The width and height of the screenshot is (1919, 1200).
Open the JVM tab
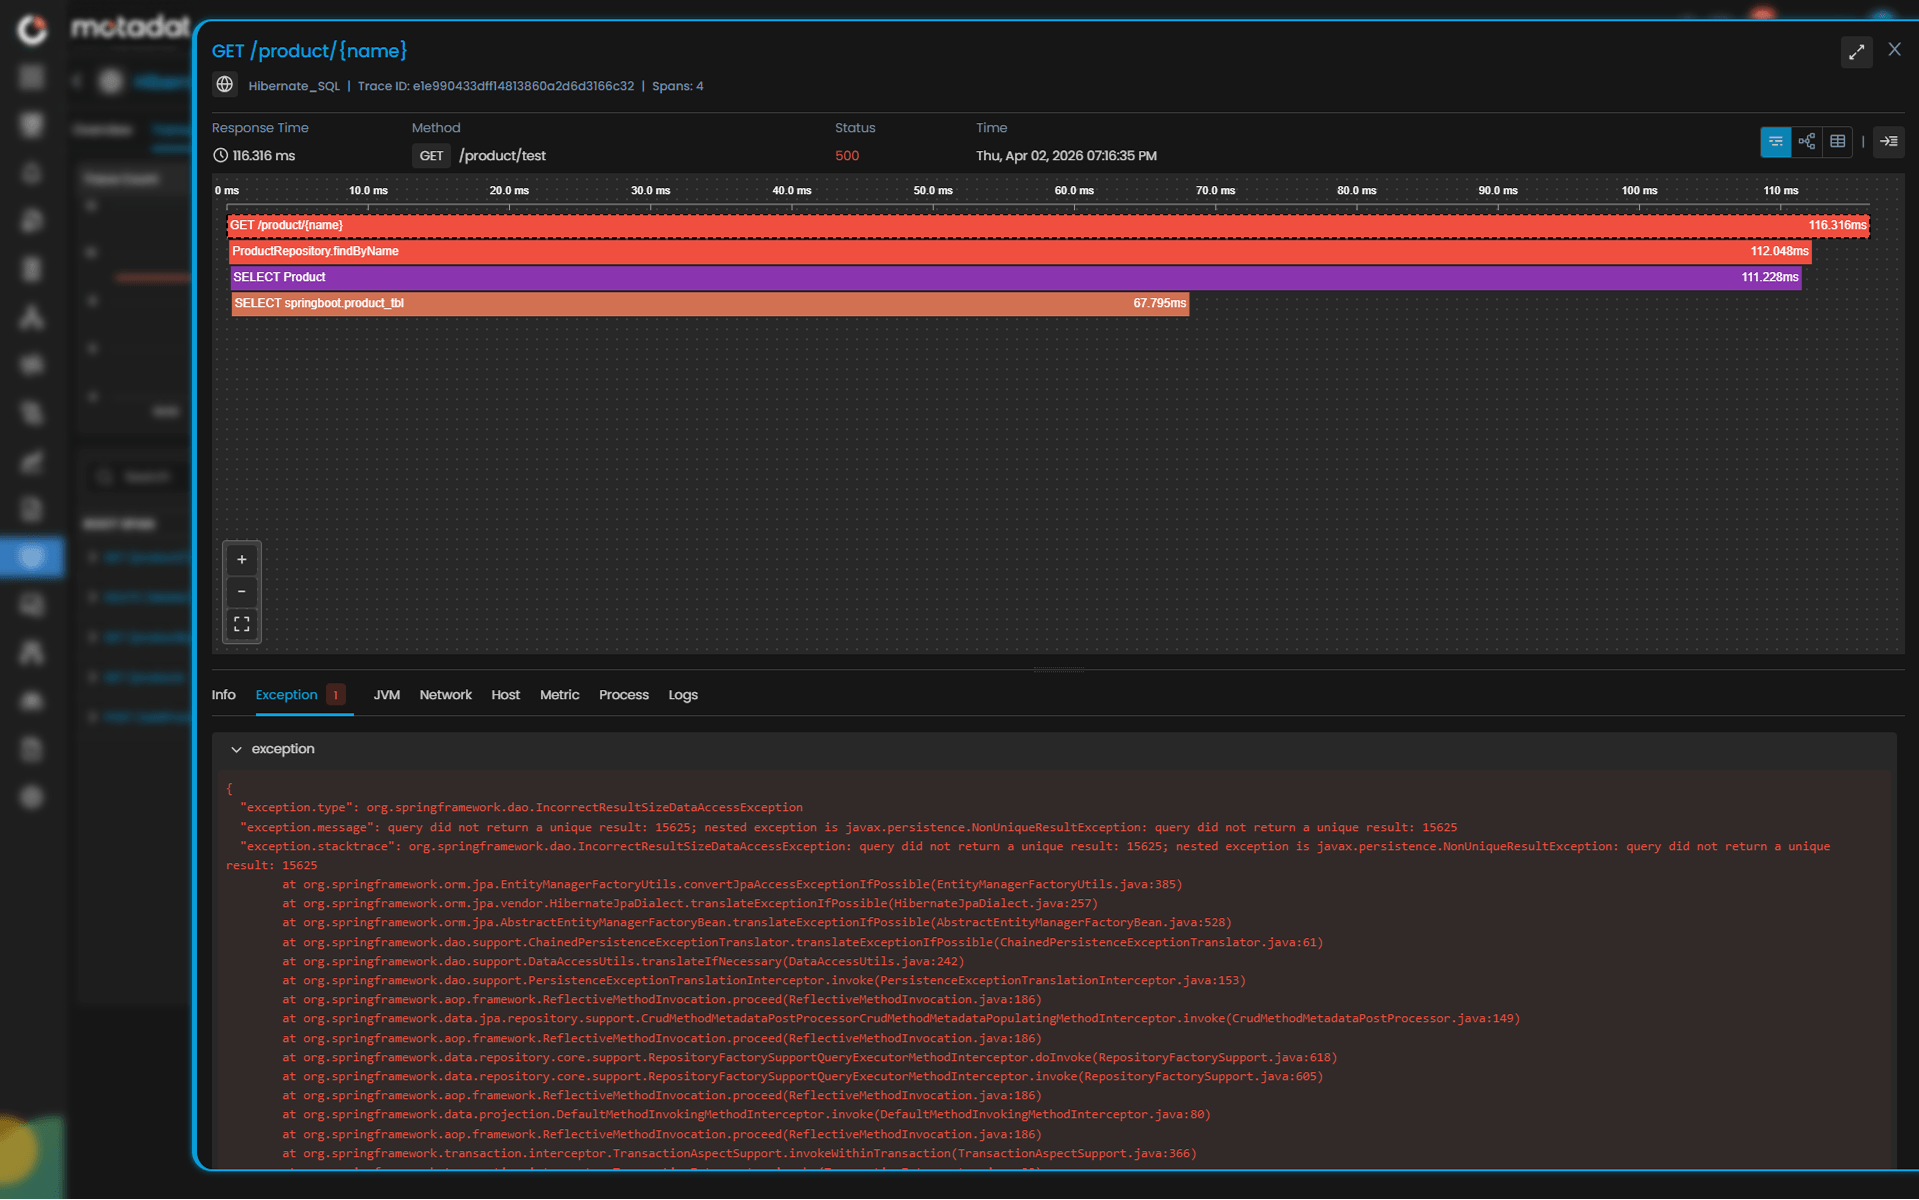point(386,695)
